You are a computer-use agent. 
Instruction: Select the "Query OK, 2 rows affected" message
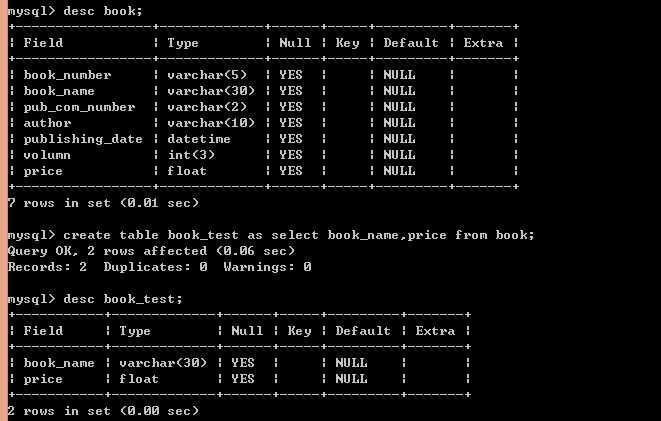point(151,251)
